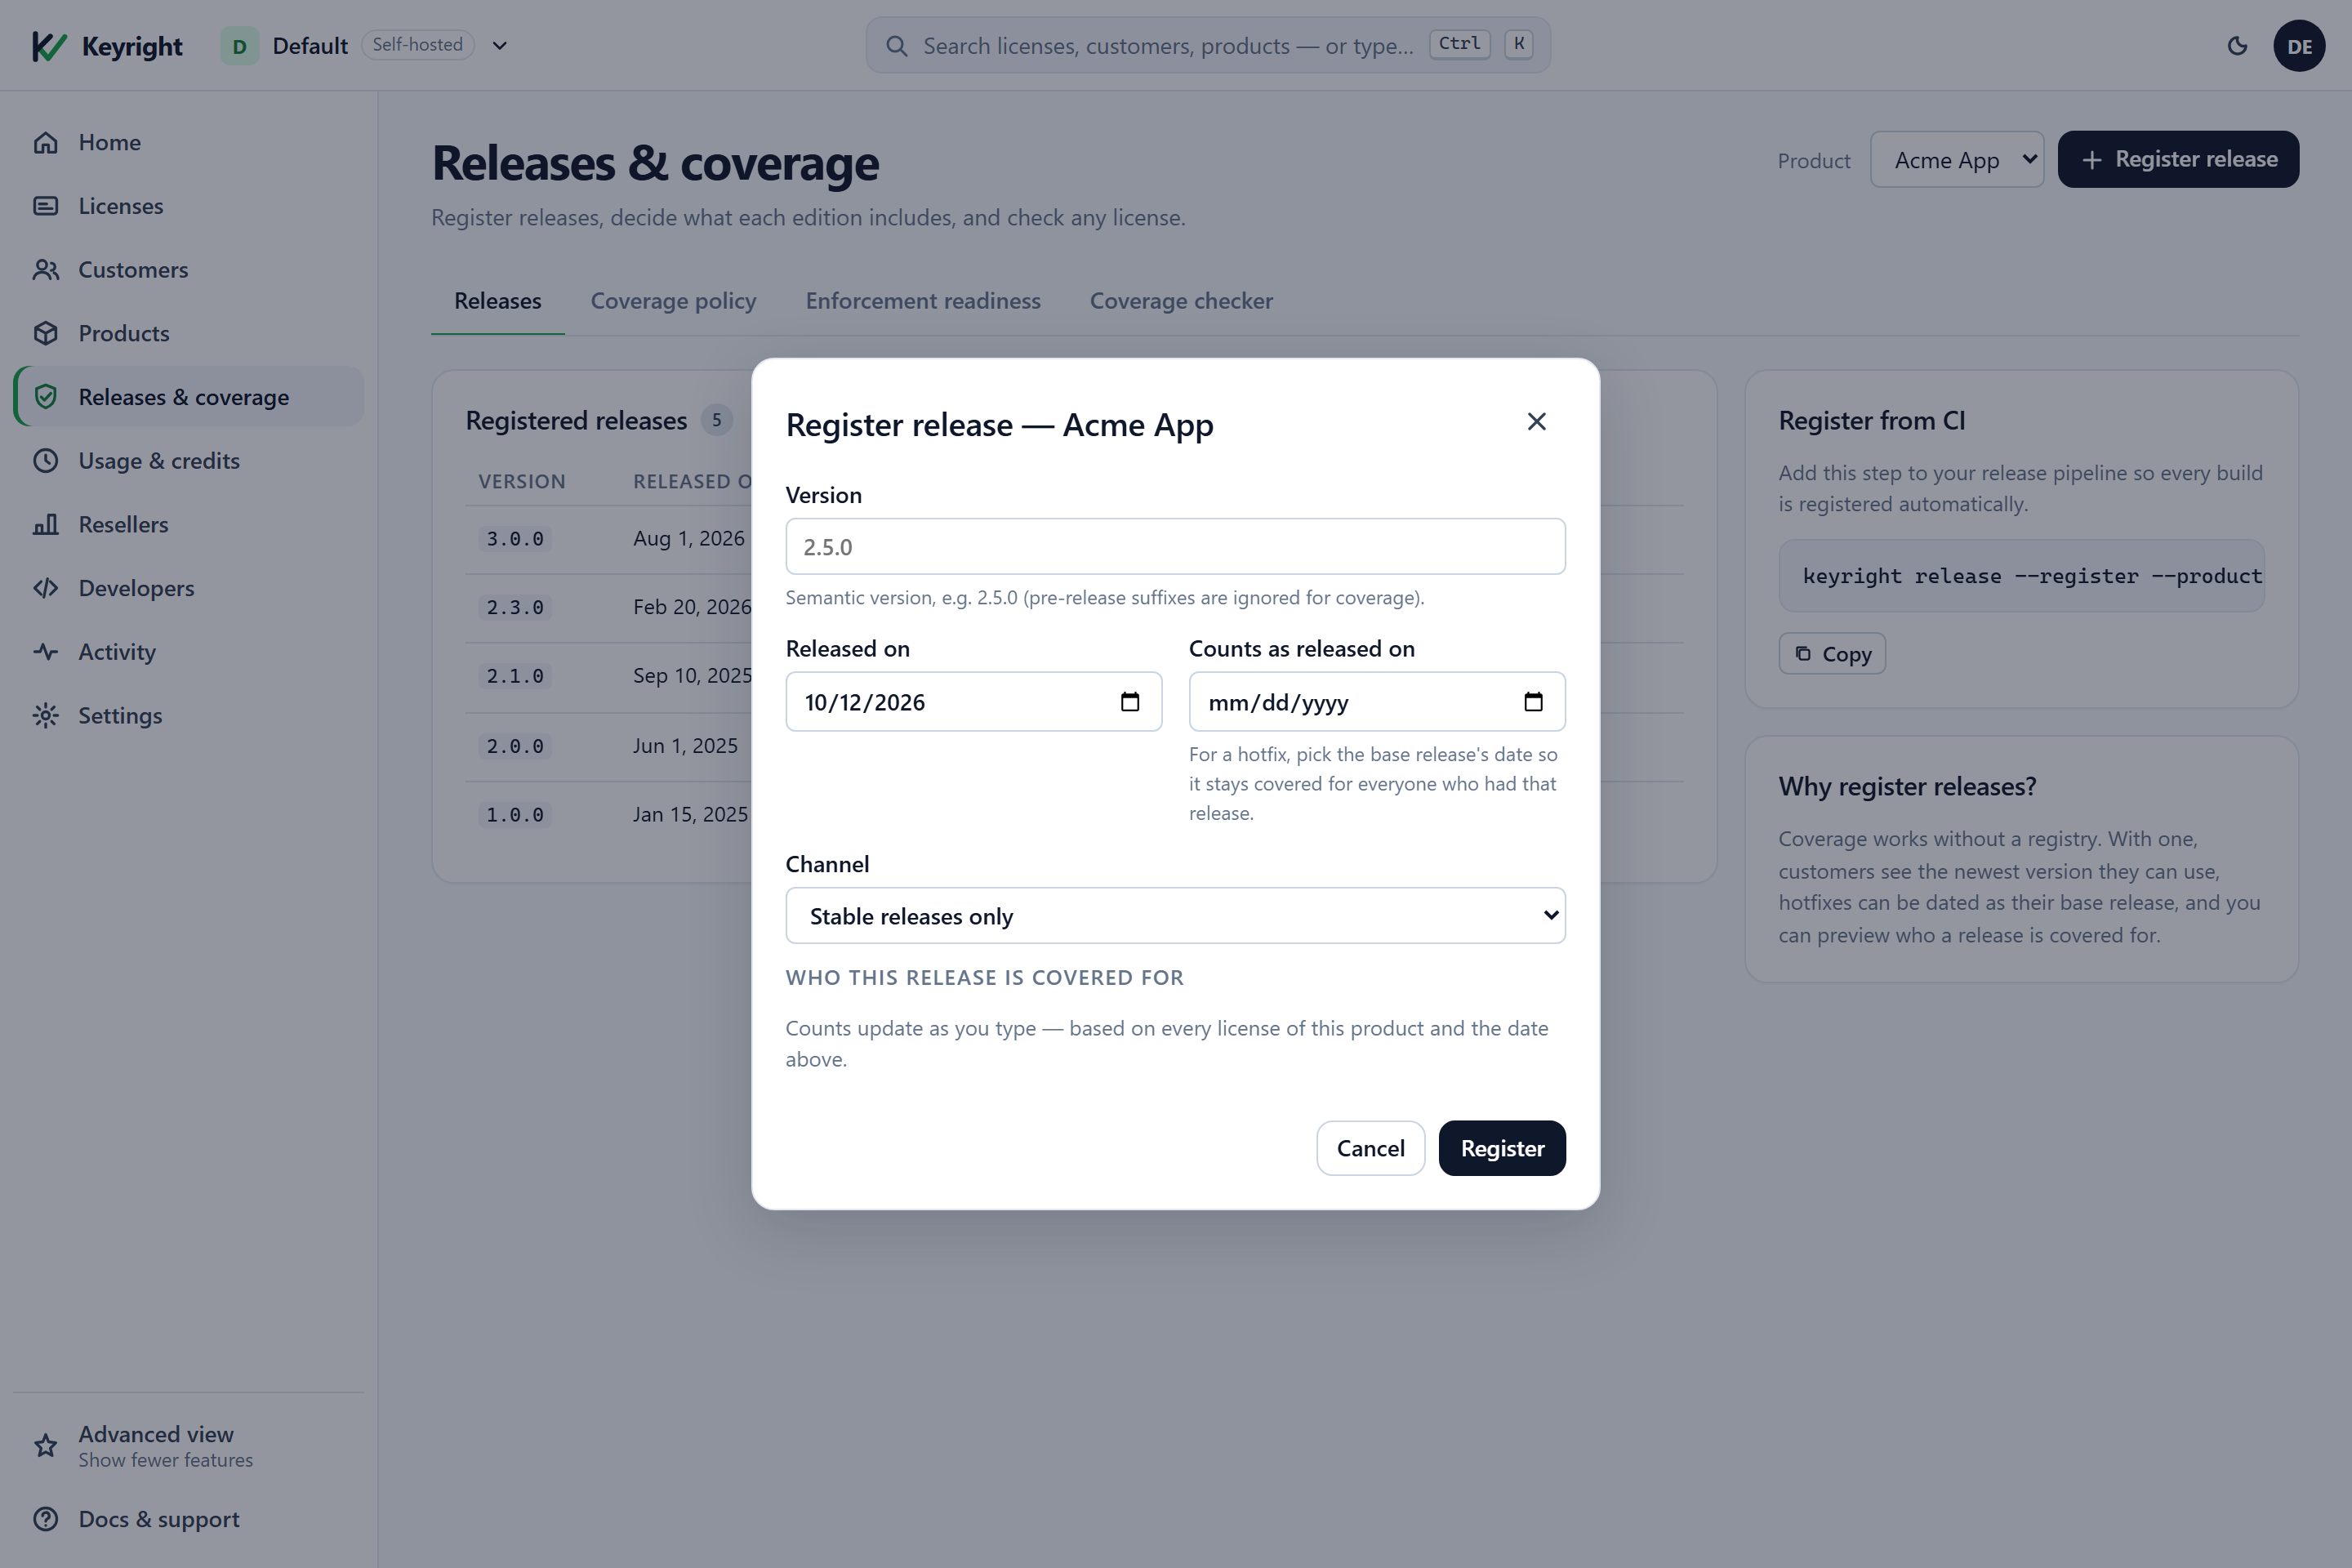The image size is (2352, 1568).
Task: Click version 2.3.0 in releases table
Action: pyautogui.click(x=515, y=608)
